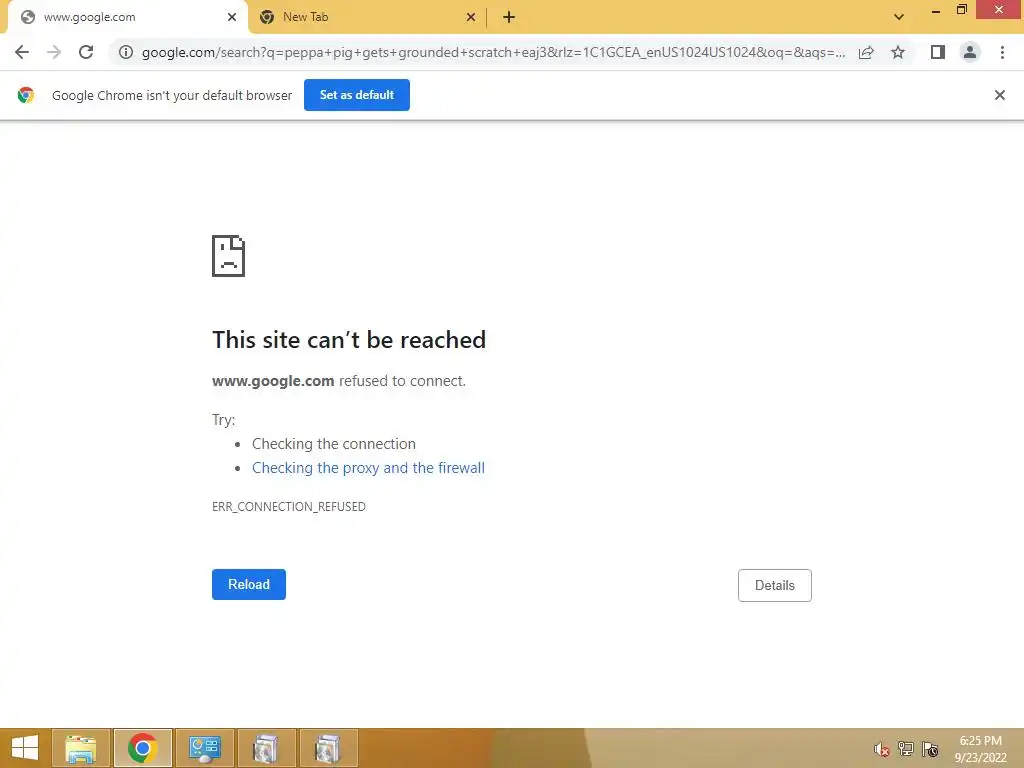Click the sad page error icon

point(229,256)
